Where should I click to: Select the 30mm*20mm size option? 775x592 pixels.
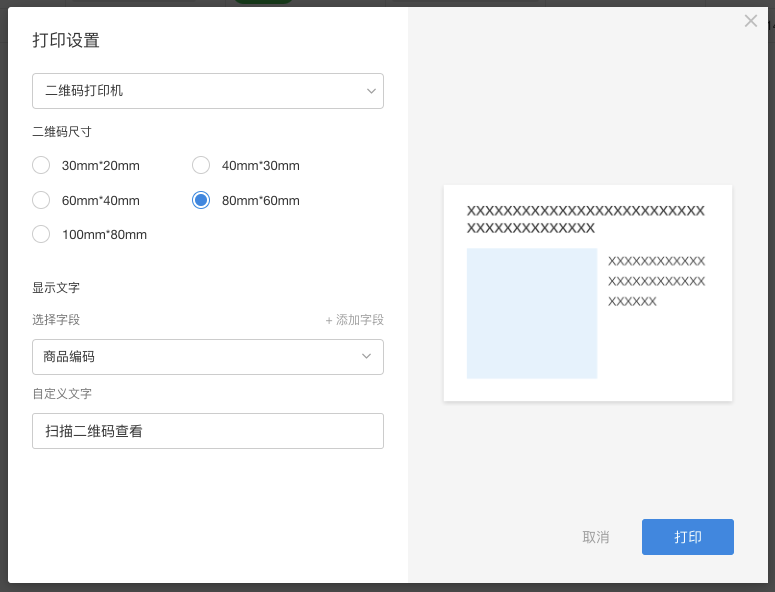click(x=41, y=165)
